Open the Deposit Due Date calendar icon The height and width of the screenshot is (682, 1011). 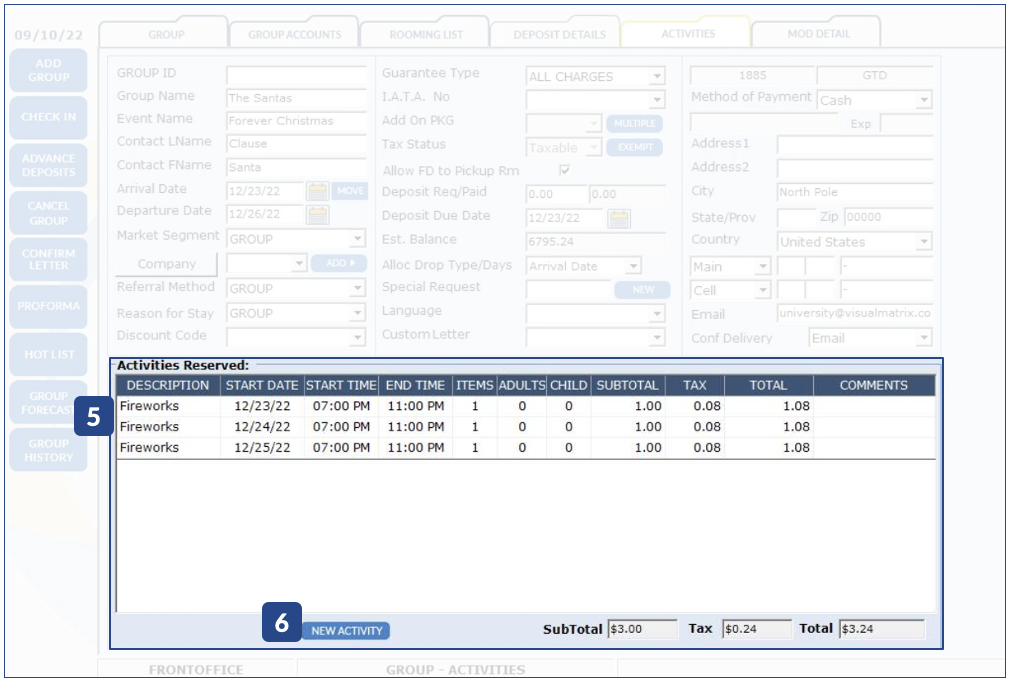(x=619, y=218)
